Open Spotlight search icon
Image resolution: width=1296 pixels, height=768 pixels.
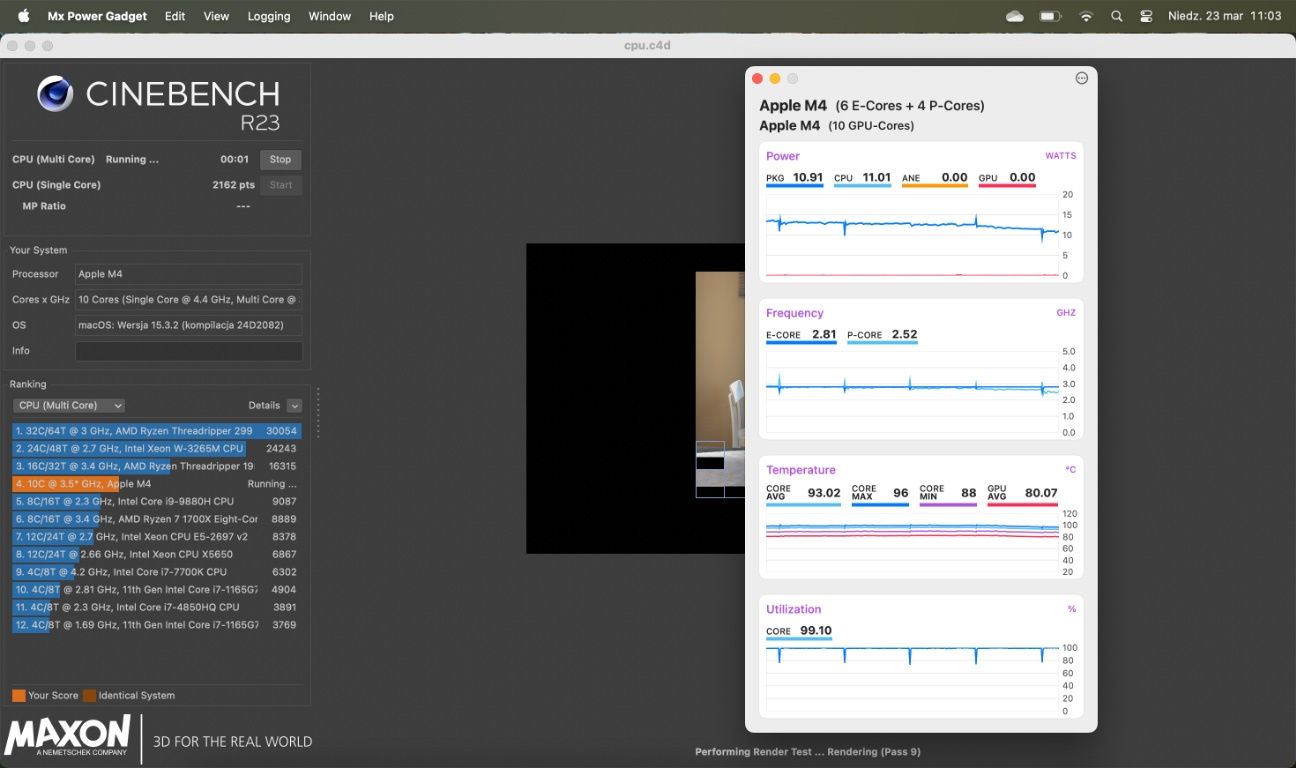[1117, 16]
